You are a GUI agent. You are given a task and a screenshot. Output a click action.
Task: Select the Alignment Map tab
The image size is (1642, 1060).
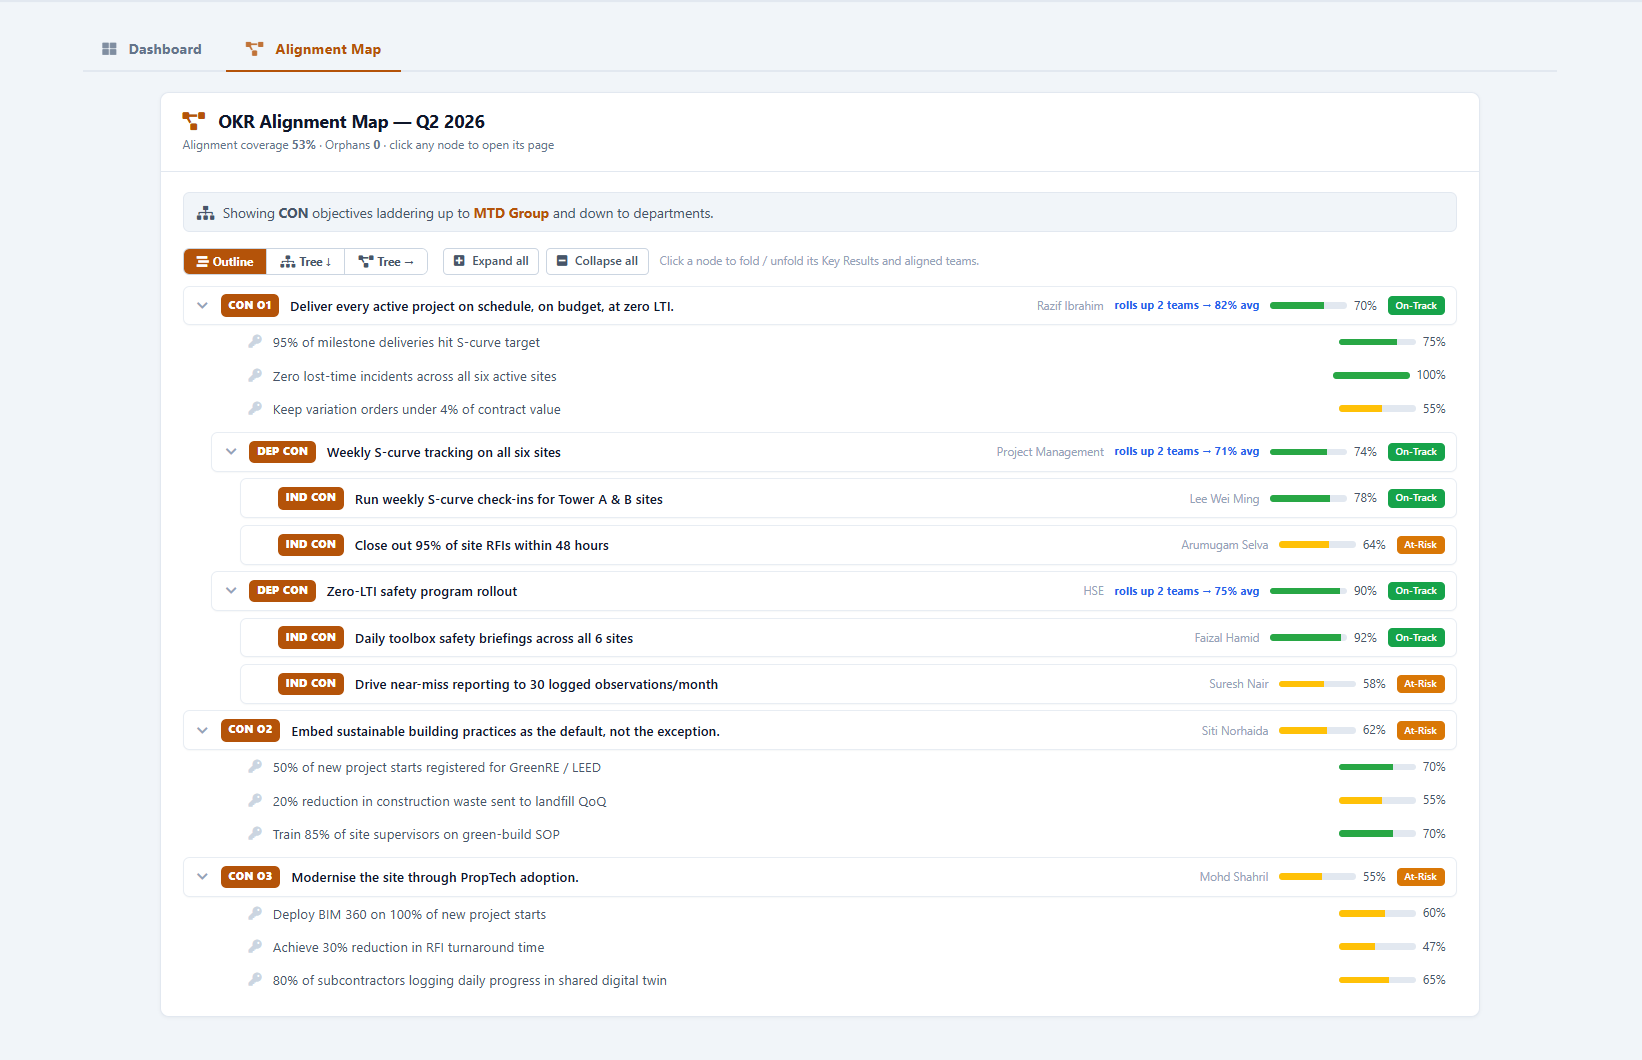pyautogui.click(x=313, y=49)
